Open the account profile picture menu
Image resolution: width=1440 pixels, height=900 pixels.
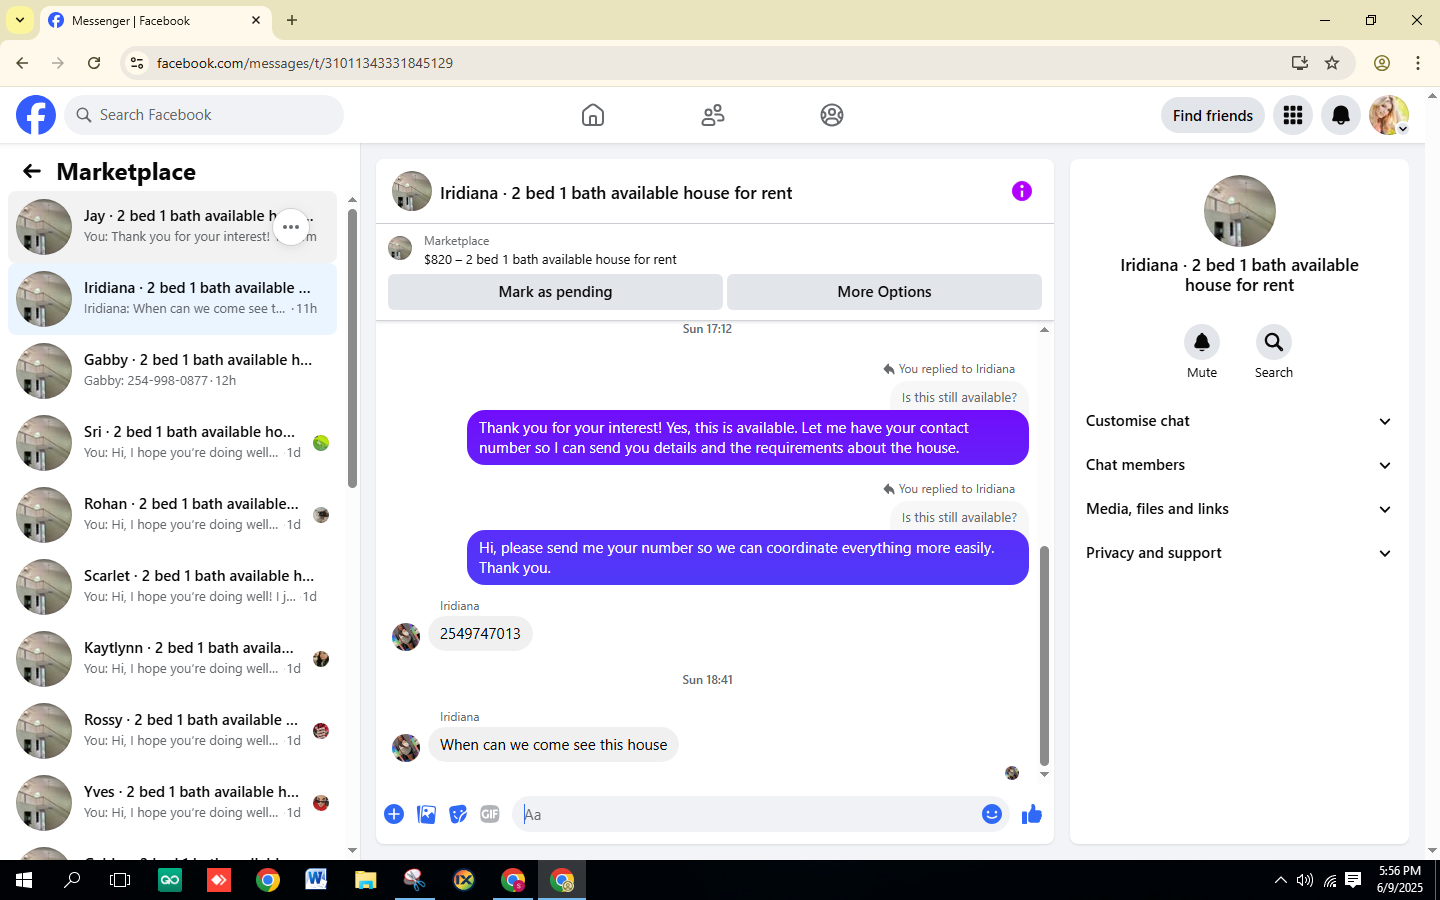point(1389,115)
